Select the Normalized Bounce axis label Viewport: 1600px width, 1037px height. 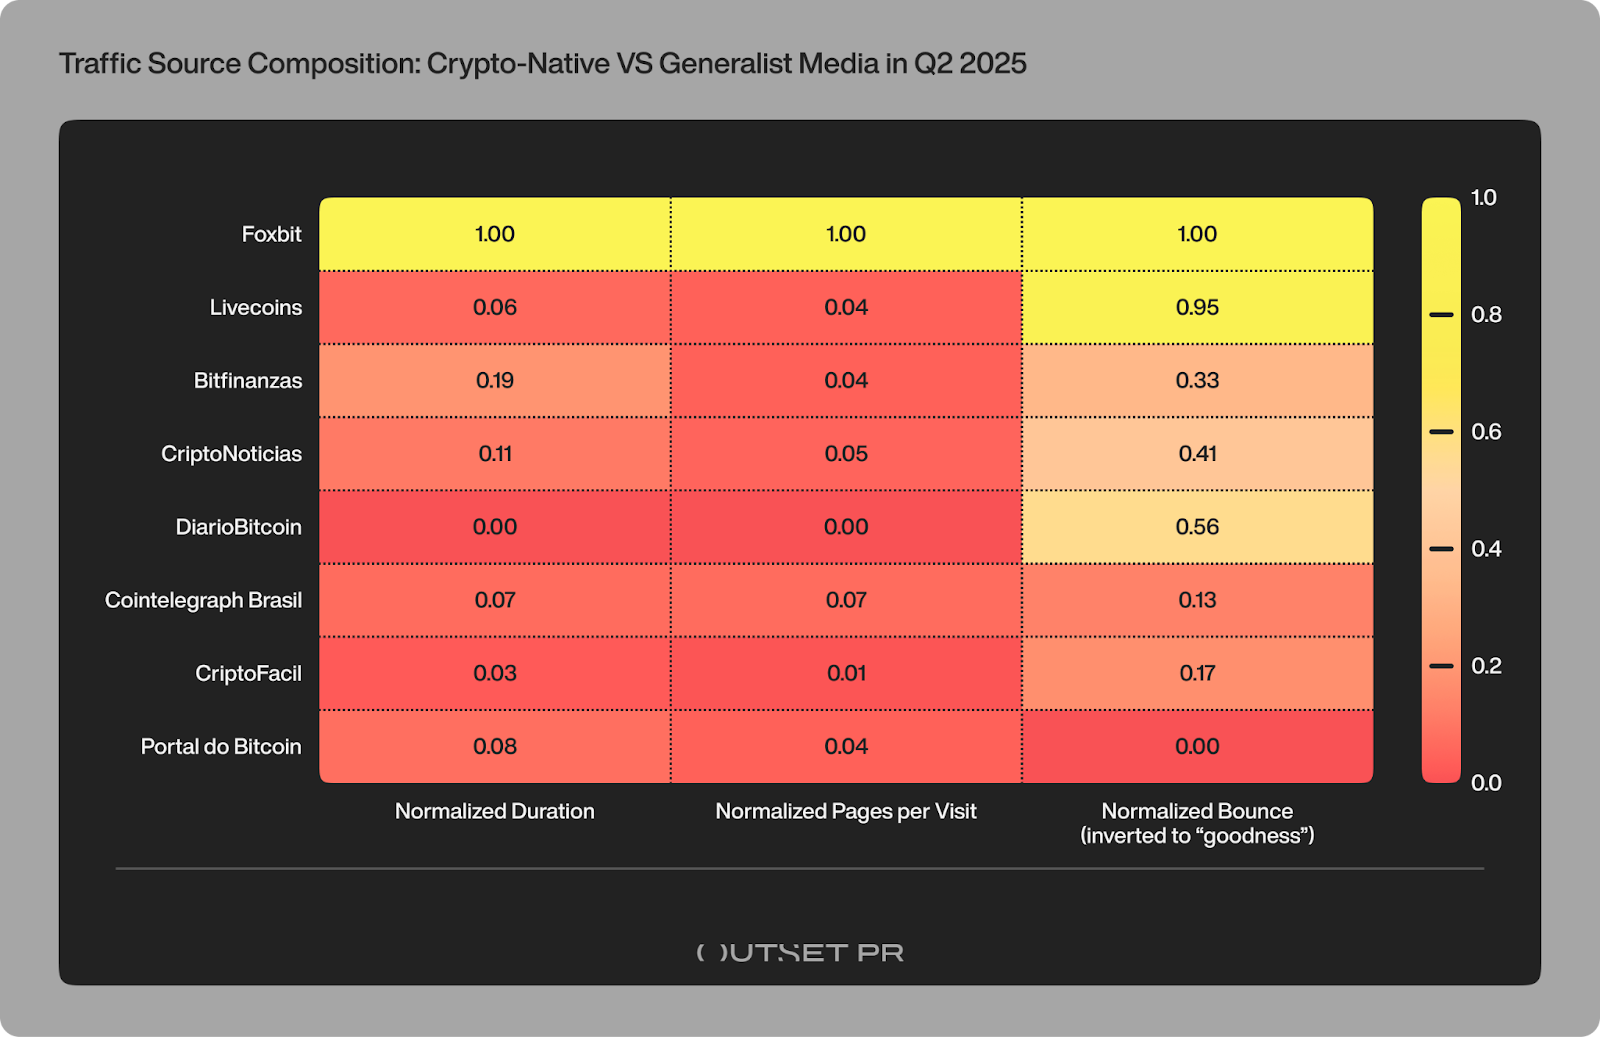(x=1197, y=823)
